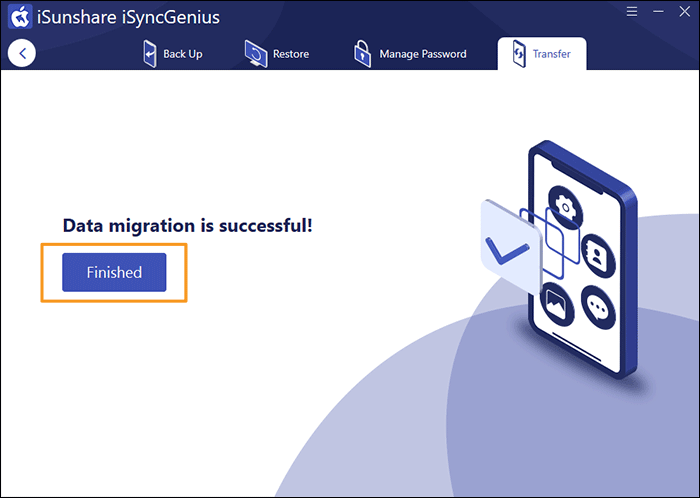
Task: Minimize the iSyncGenius window
Action: 658,12
